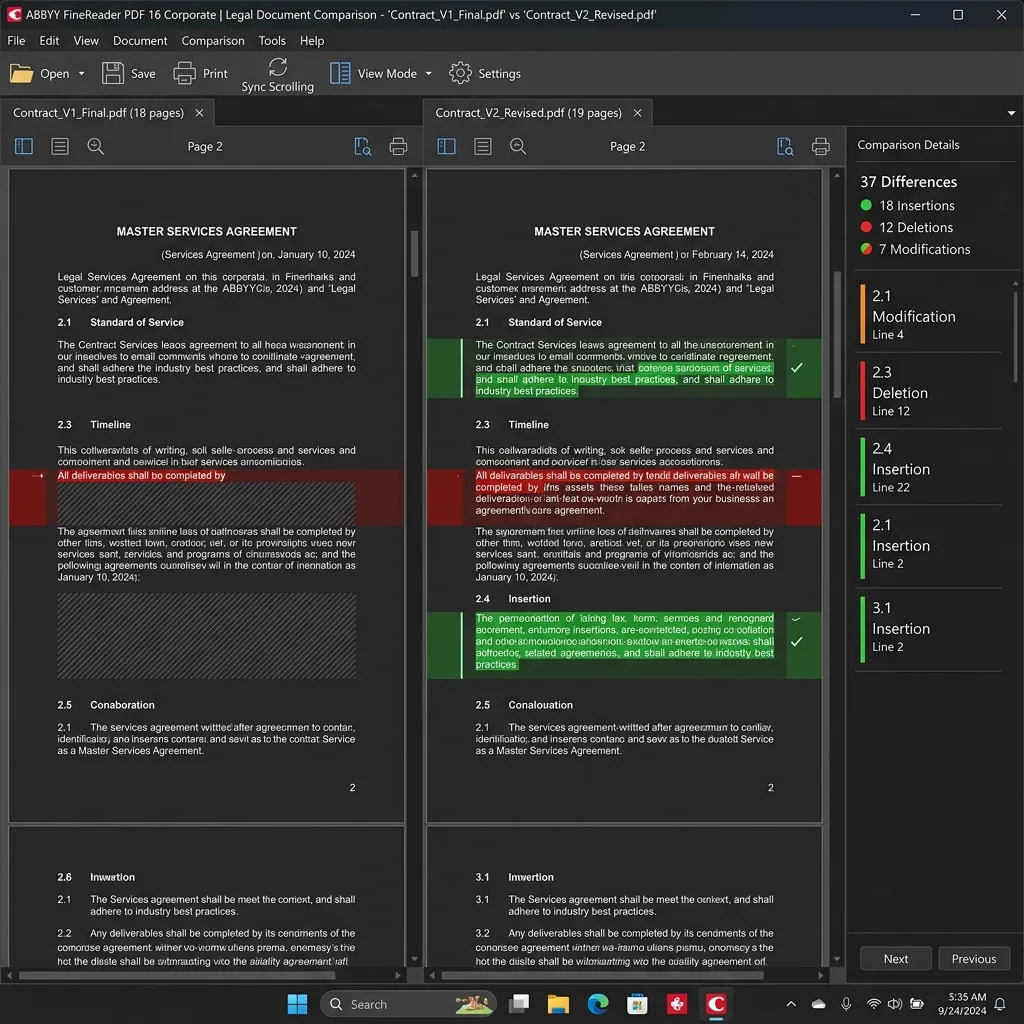
Task: Click down arrow of right document scrollbar
Action: 837,959
